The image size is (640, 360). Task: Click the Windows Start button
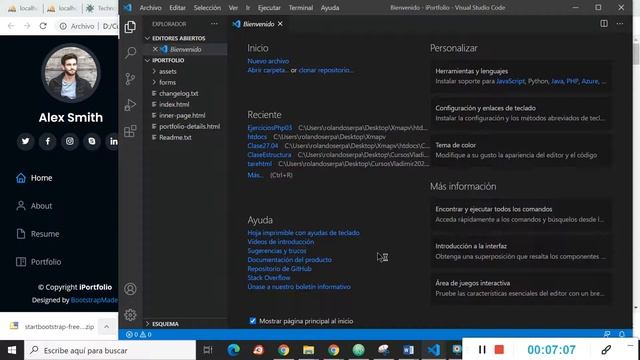(x=12, y=350)
